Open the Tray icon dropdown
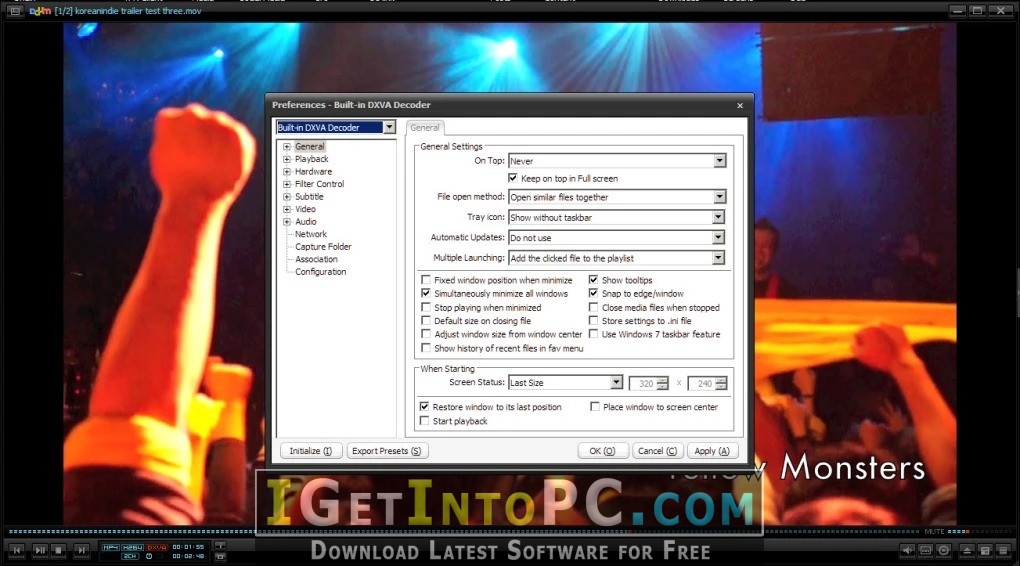This screenshot has width=1020, height=566. click(718, 217)
